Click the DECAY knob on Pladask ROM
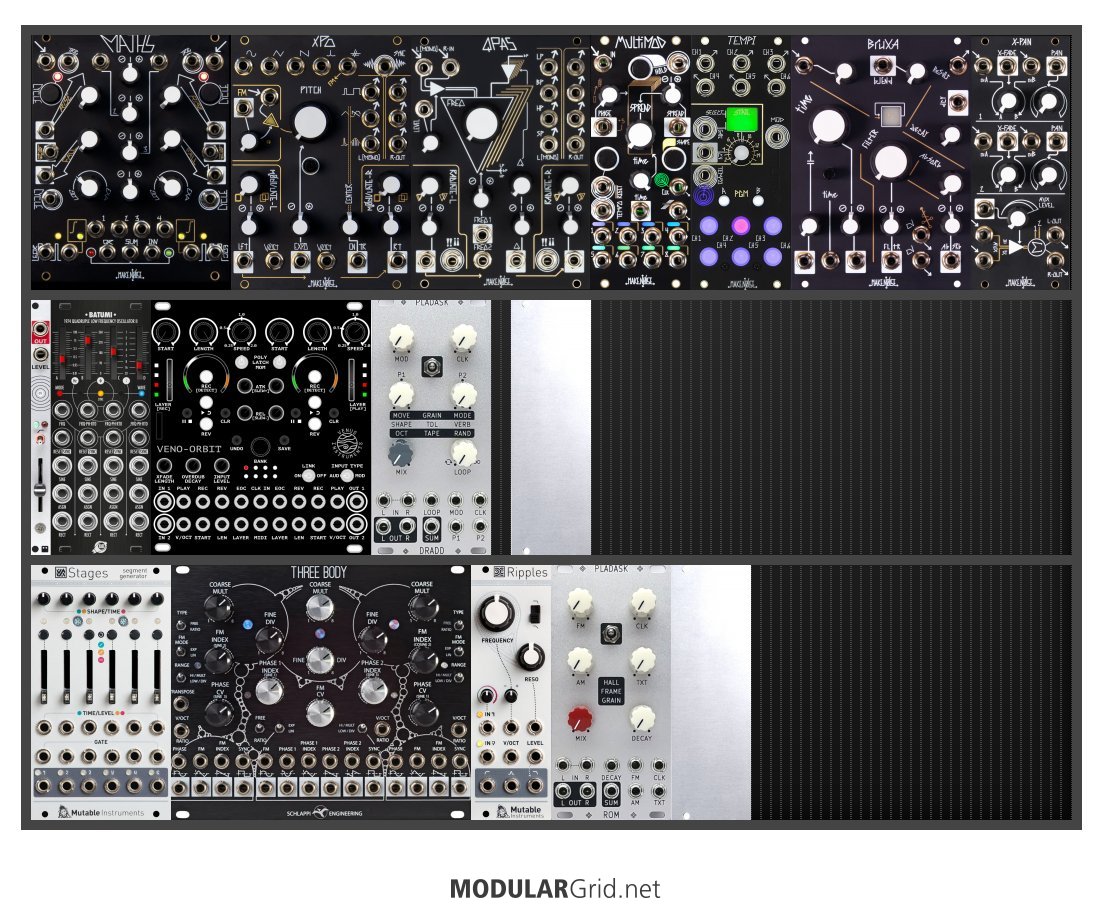The image size is (1112, 910). point(642,718)
